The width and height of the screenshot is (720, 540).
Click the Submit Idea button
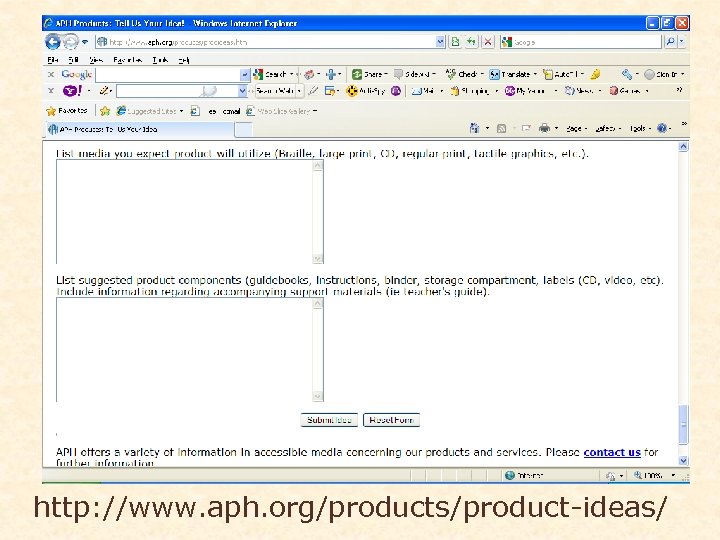329,420
